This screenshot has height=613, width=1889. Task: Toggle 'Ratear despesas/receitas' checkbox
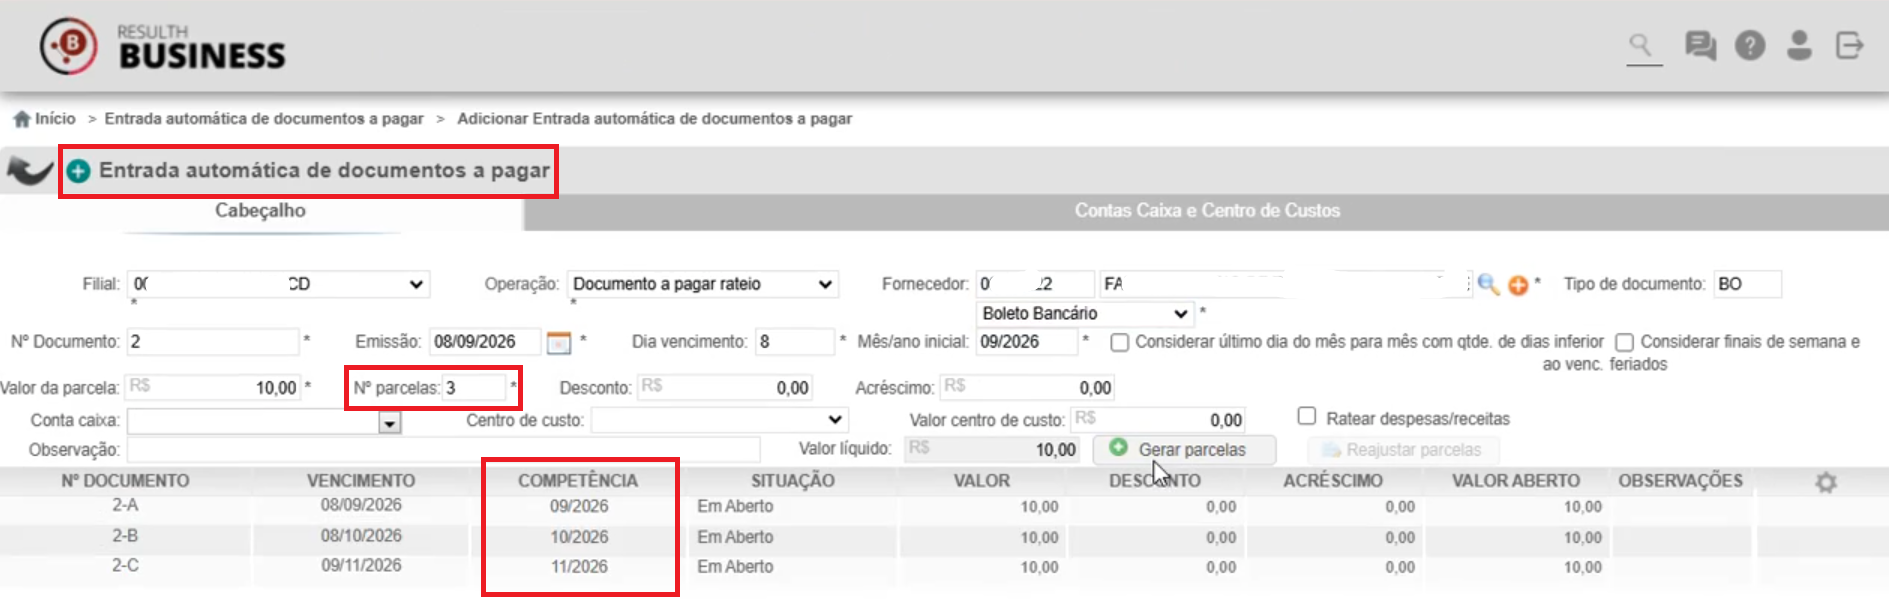(x=1306, y=416)
